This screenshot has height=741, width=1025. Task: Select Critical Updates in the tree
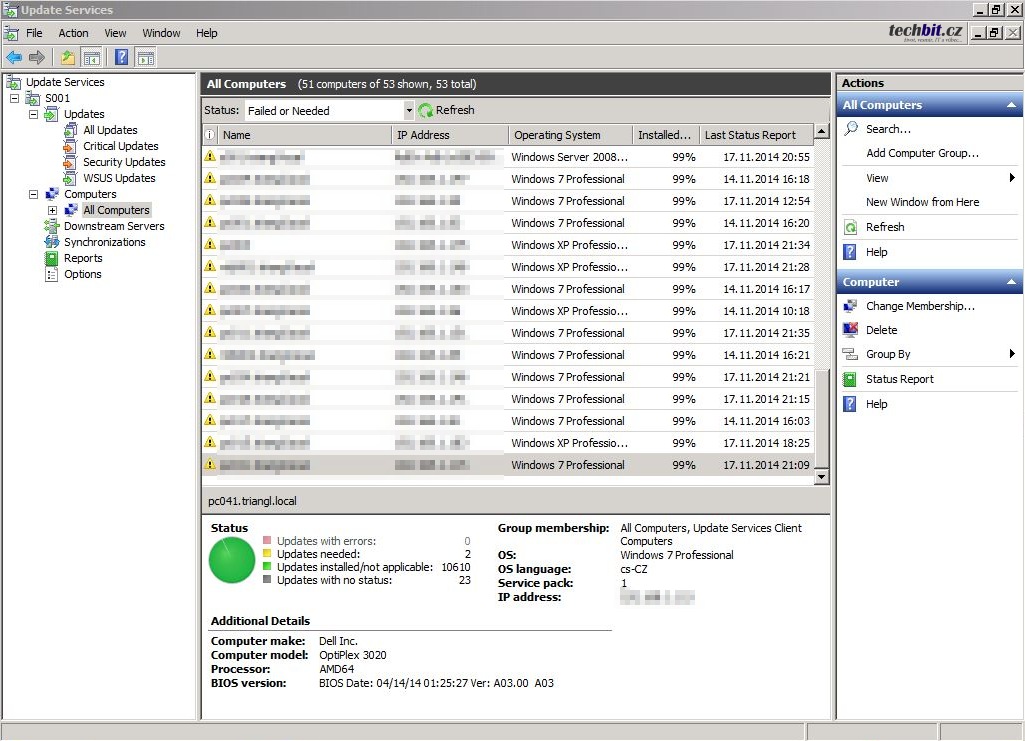(120, 146)
